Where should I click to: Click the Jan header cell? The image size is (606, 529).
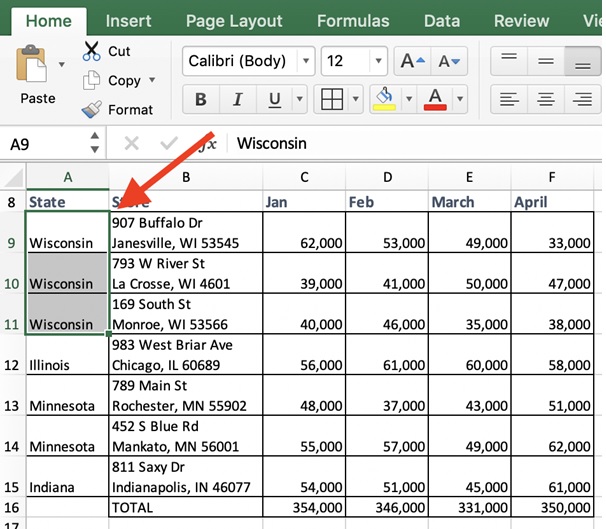(x=304, y=201)
